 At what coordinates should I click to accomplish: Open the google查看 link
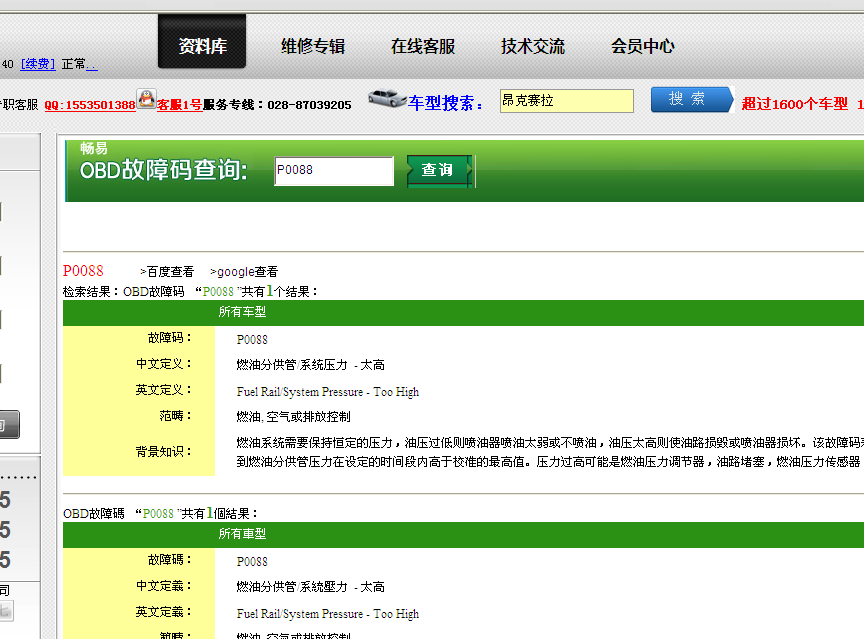[x=244, y=272]
